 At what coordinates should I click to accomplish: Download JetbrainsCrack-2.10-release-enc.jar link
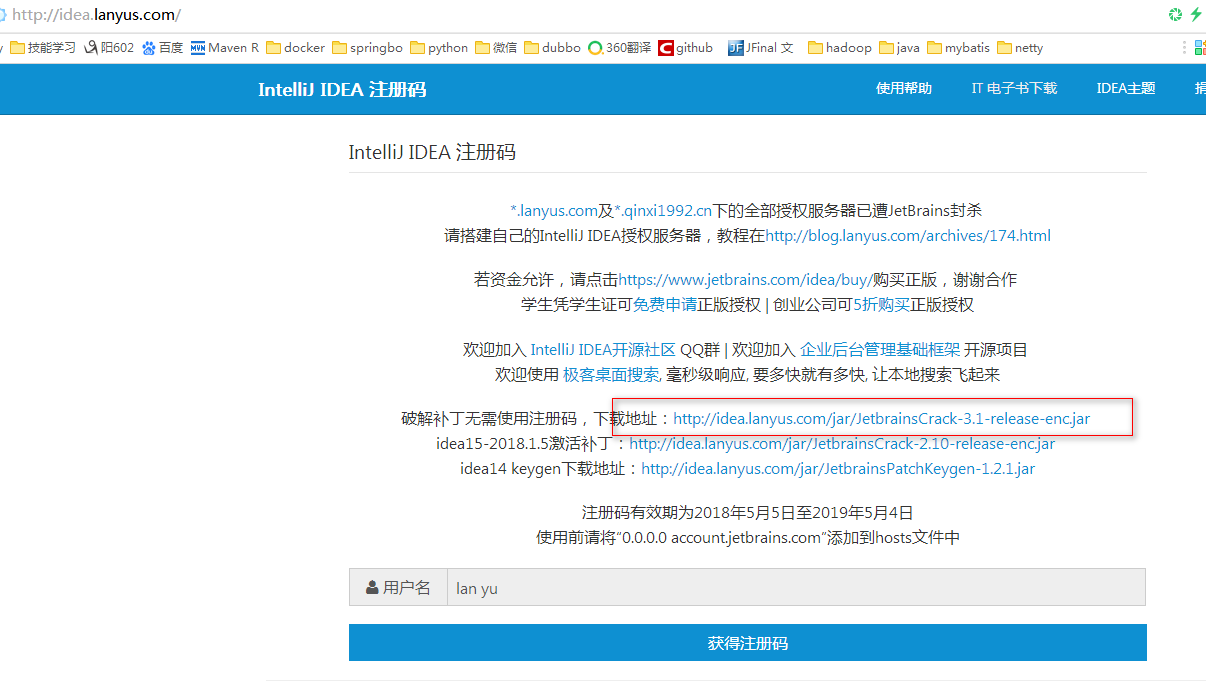point(842,443)
